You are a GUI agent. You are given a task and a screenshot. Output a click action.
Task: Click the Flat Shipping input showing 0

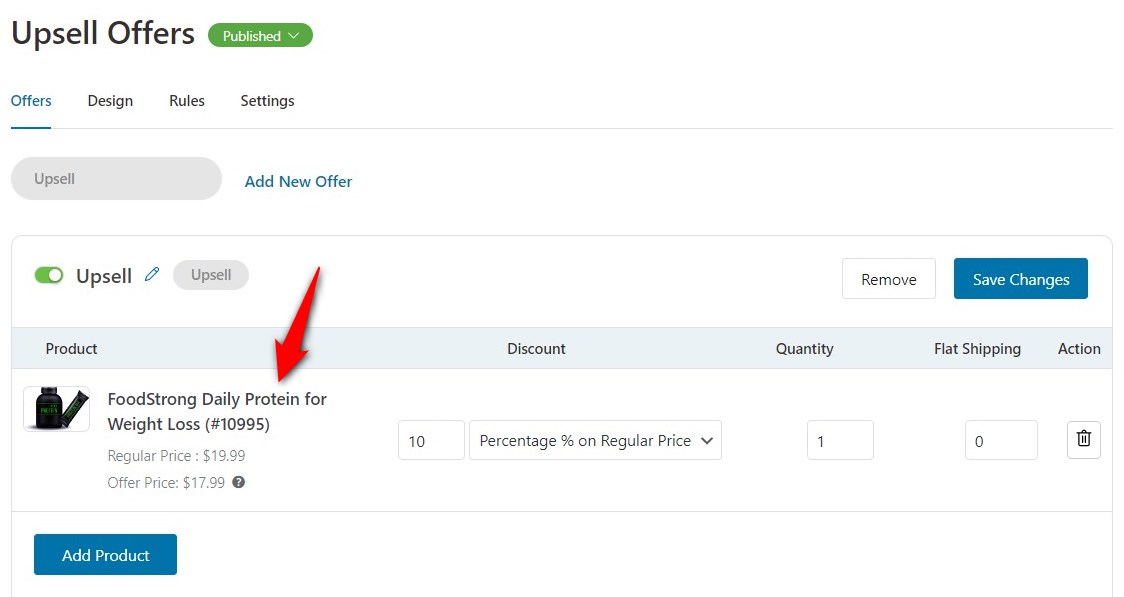coord(1001,440)
